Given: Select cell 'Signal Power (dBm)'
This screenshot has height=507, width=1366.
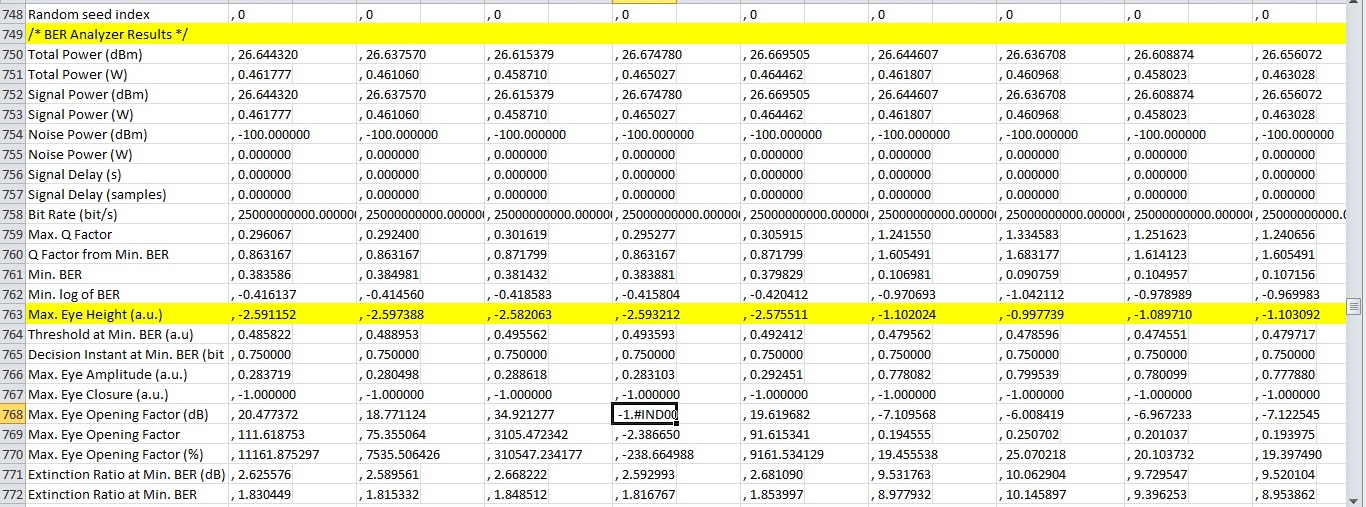Looking at the screenshot, I should 128,95.
